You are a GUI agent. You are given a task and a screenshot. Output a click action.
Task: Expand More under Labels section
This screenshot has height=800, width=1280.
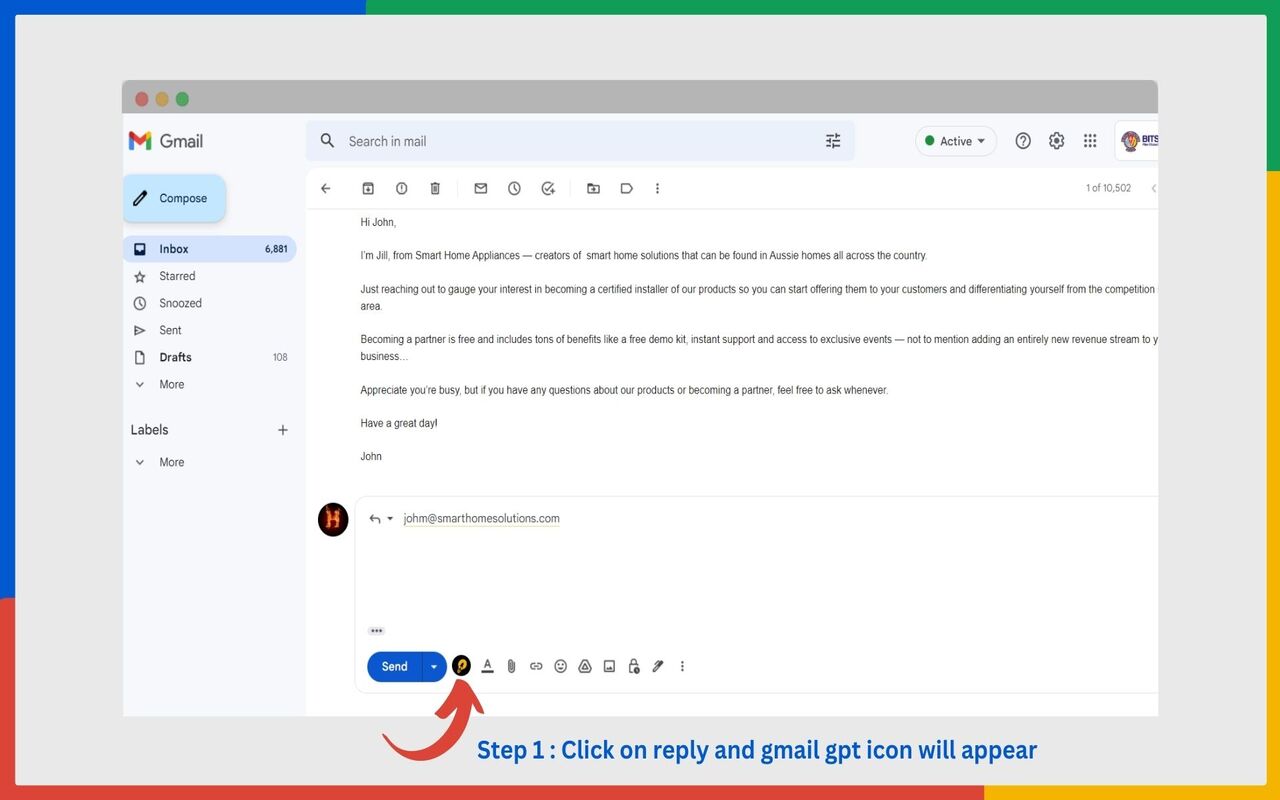(x=172, y=462)
